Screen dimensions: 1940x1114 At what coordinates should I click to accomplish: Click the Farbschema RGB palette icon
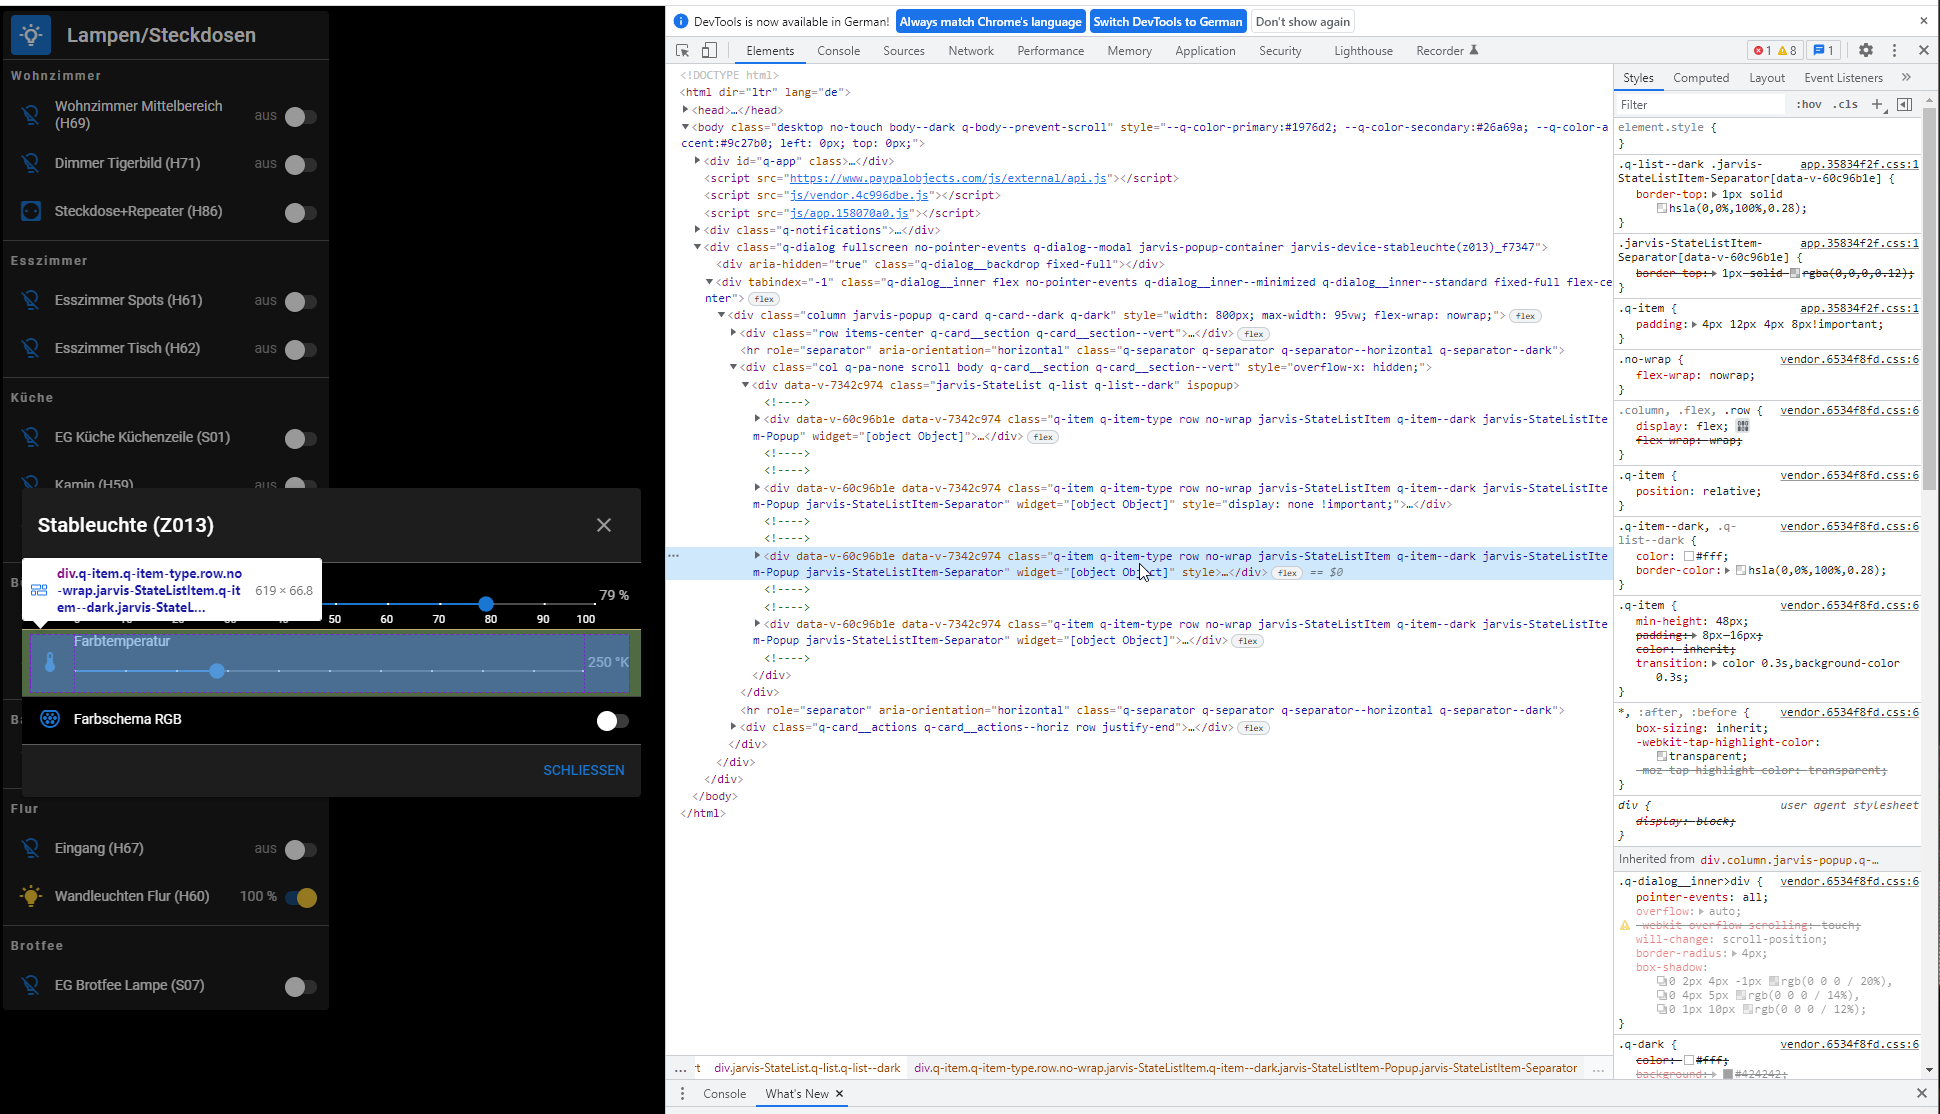click(x=50, y=719)
